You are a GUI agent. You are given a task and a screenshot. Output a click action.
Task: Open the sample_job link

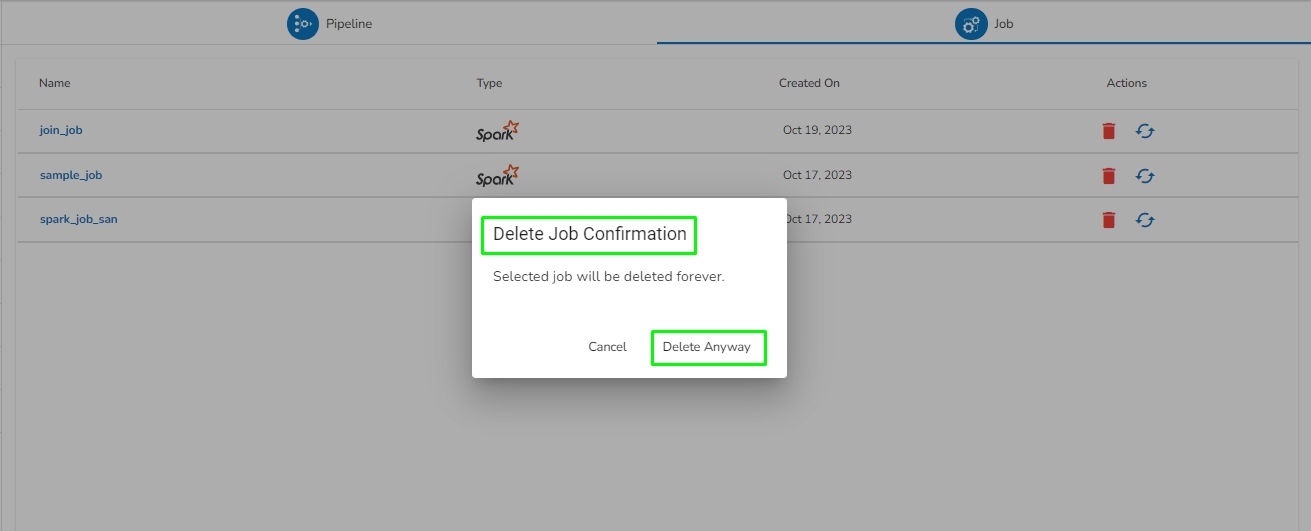(x=71, y=175)
